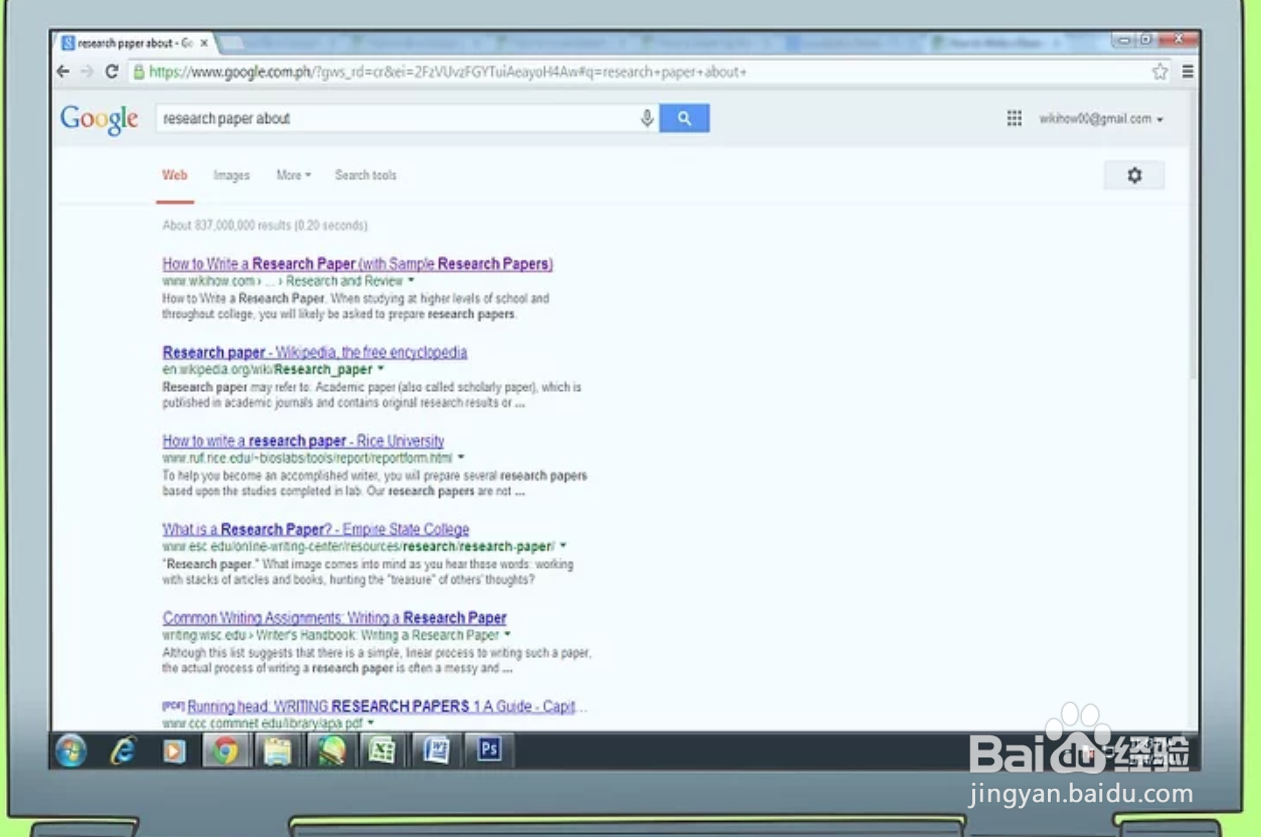This screenshot has height=837, width=1261.
Task: Click the voice search microphone icon
Action: coord(647,118)
